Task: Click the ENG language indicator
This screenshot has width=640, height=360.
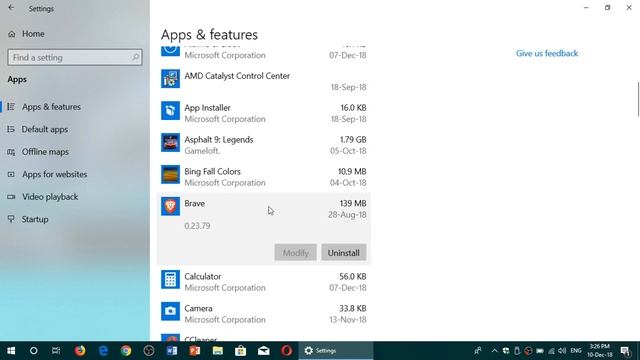Action: click(576, 351)
